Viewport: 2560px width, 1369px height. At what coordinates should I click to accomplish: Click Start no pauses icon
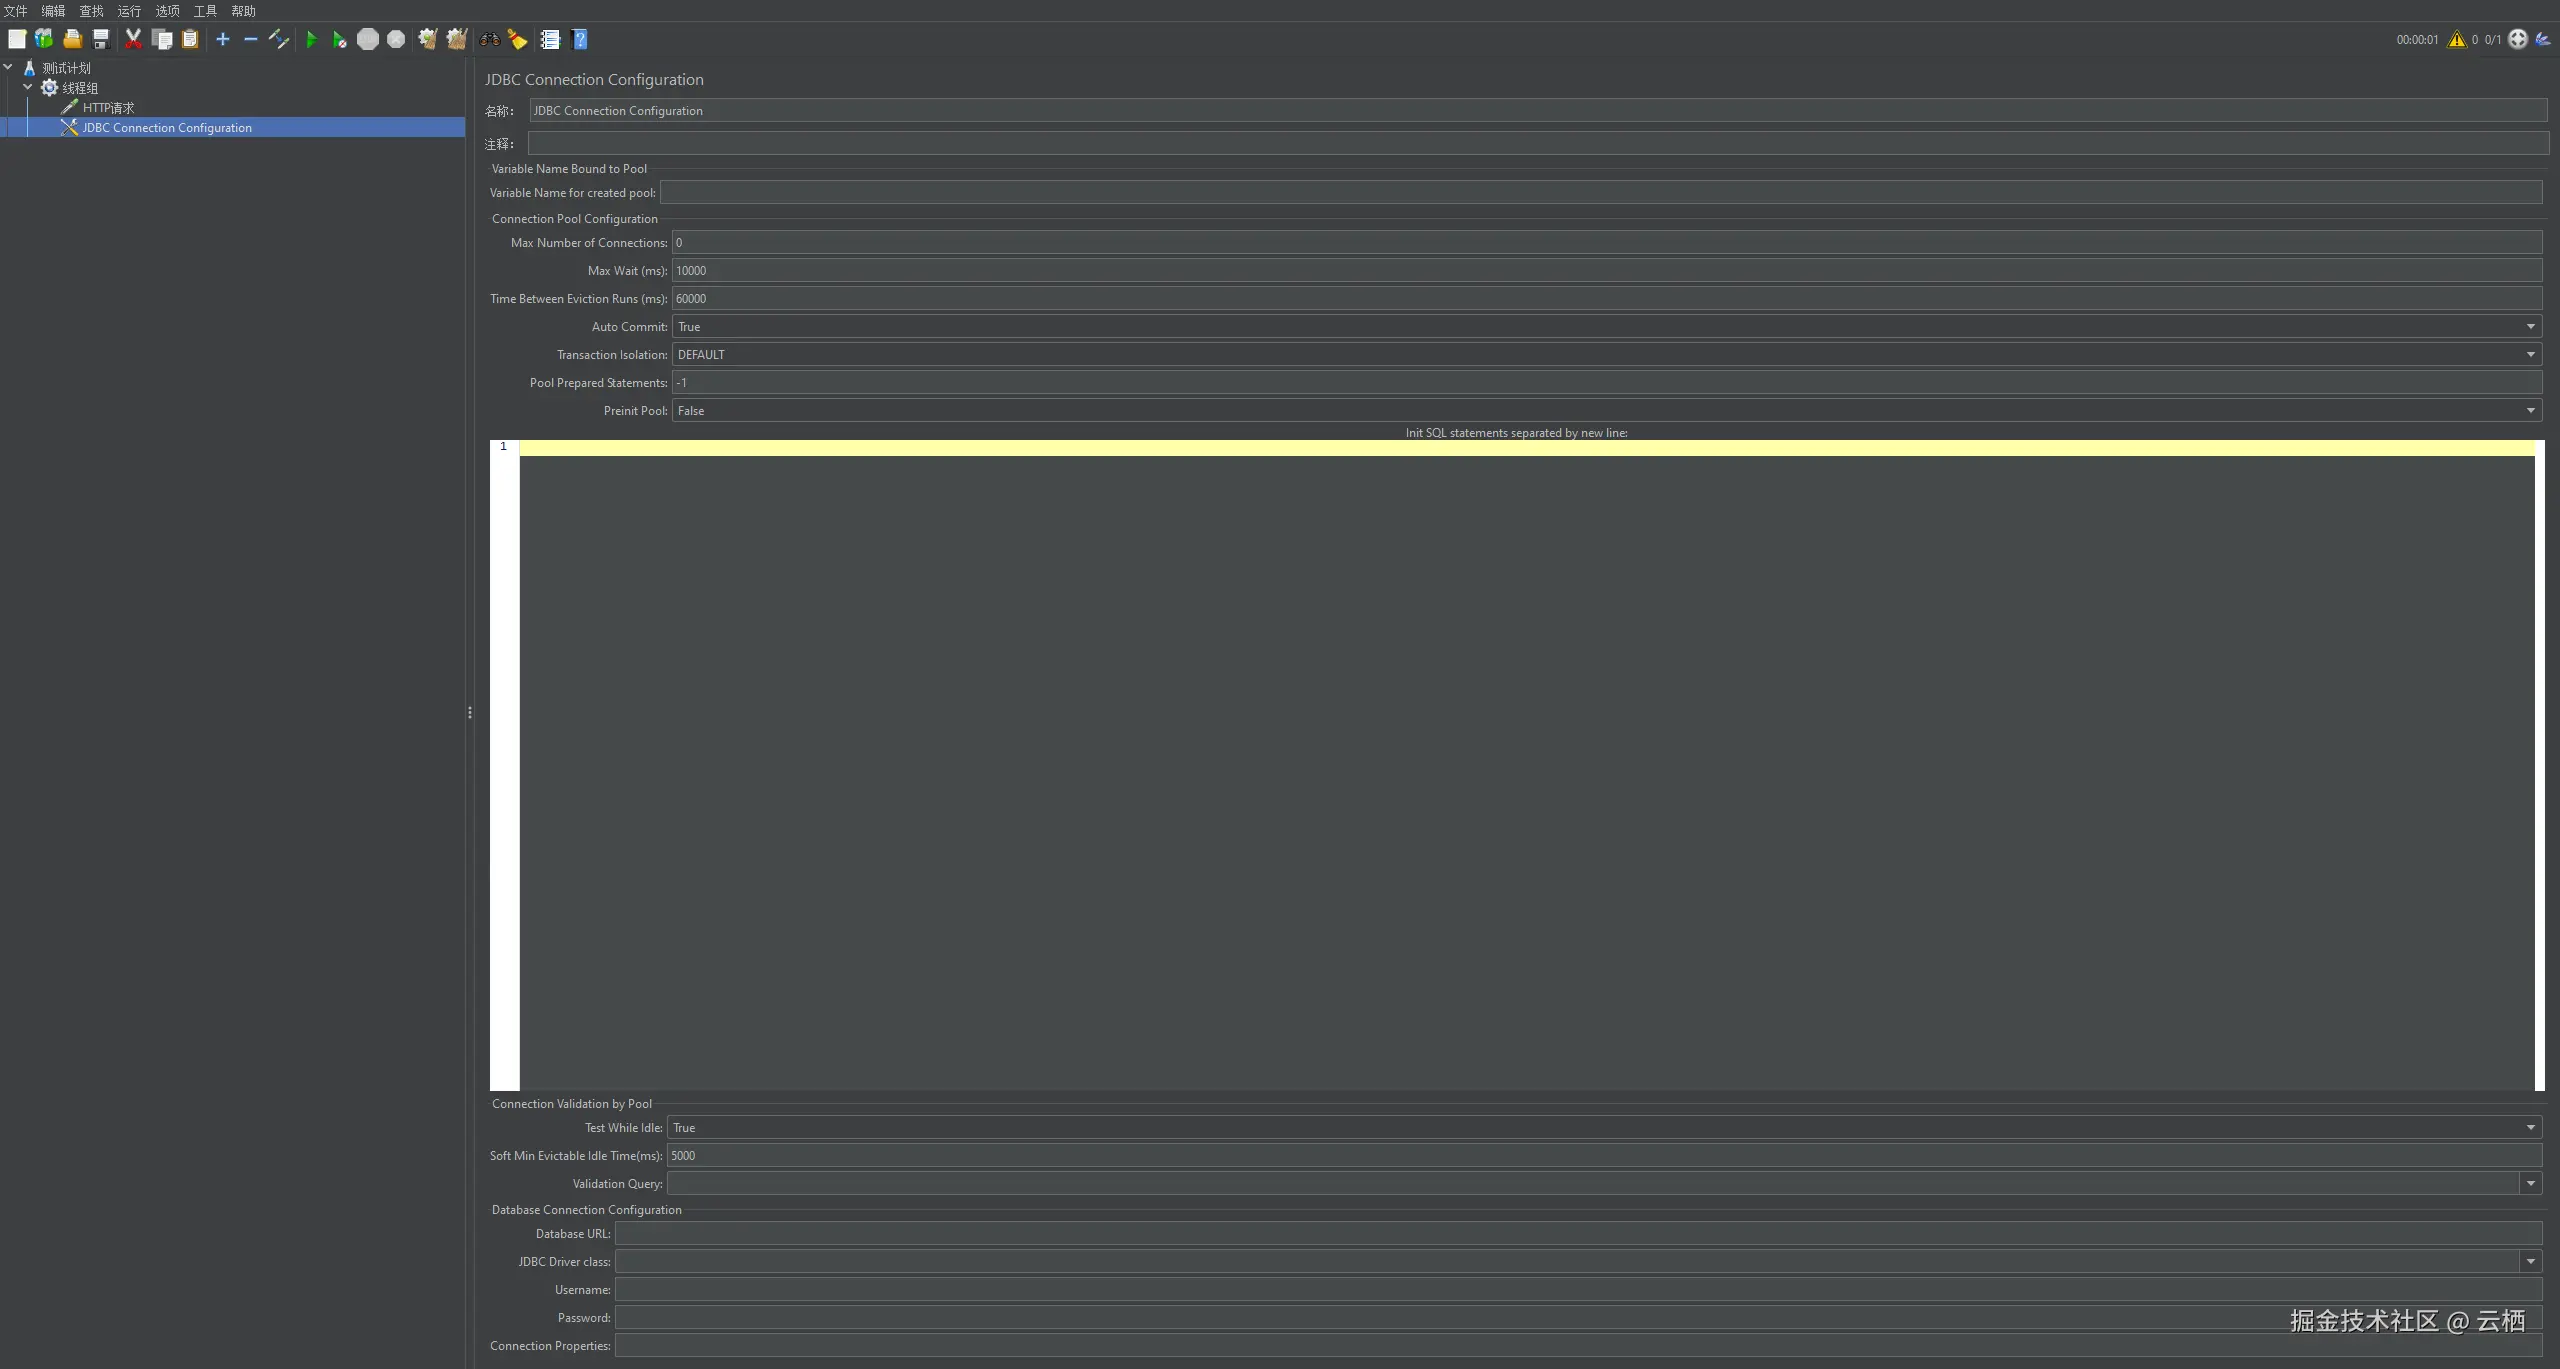click(x=339, y=39)
